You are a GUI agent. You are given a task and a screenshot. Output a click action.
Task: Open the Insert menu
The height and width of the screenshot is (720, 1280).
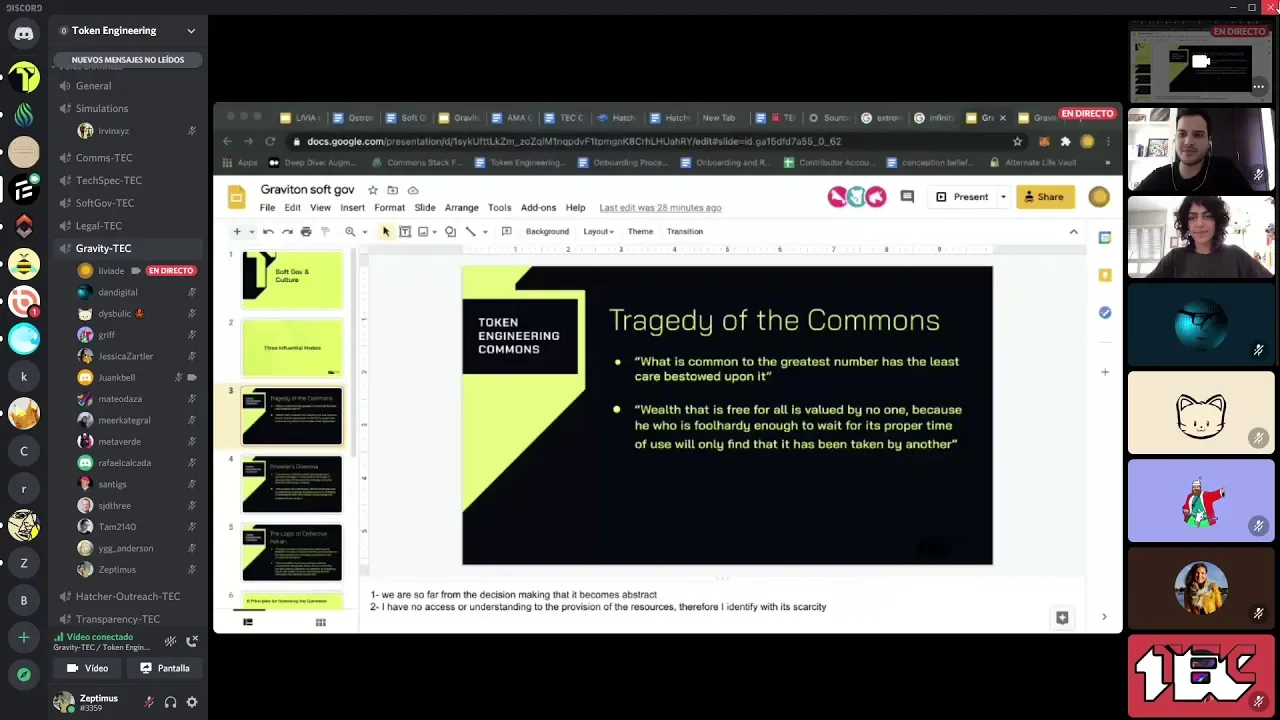(352, 208)
